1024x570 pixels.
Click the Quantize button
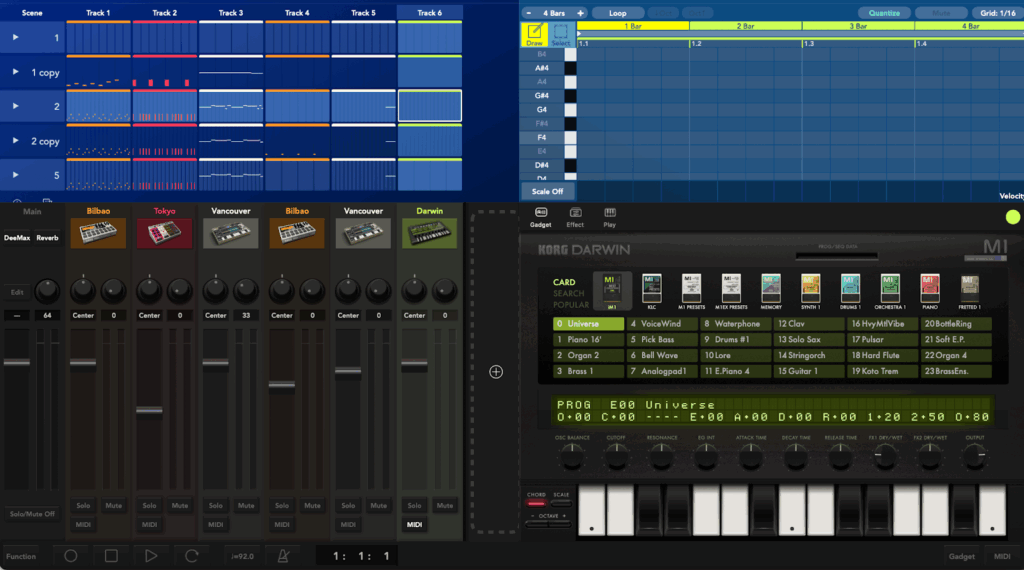(884, 14)
